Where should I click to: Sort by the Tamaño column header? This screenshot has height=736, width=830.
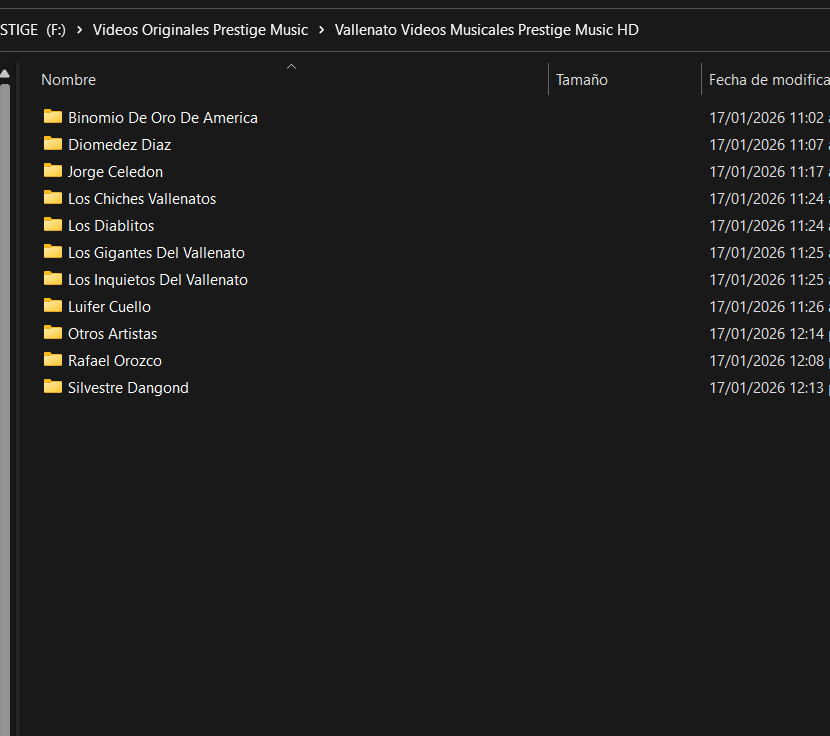pos(582,80)
